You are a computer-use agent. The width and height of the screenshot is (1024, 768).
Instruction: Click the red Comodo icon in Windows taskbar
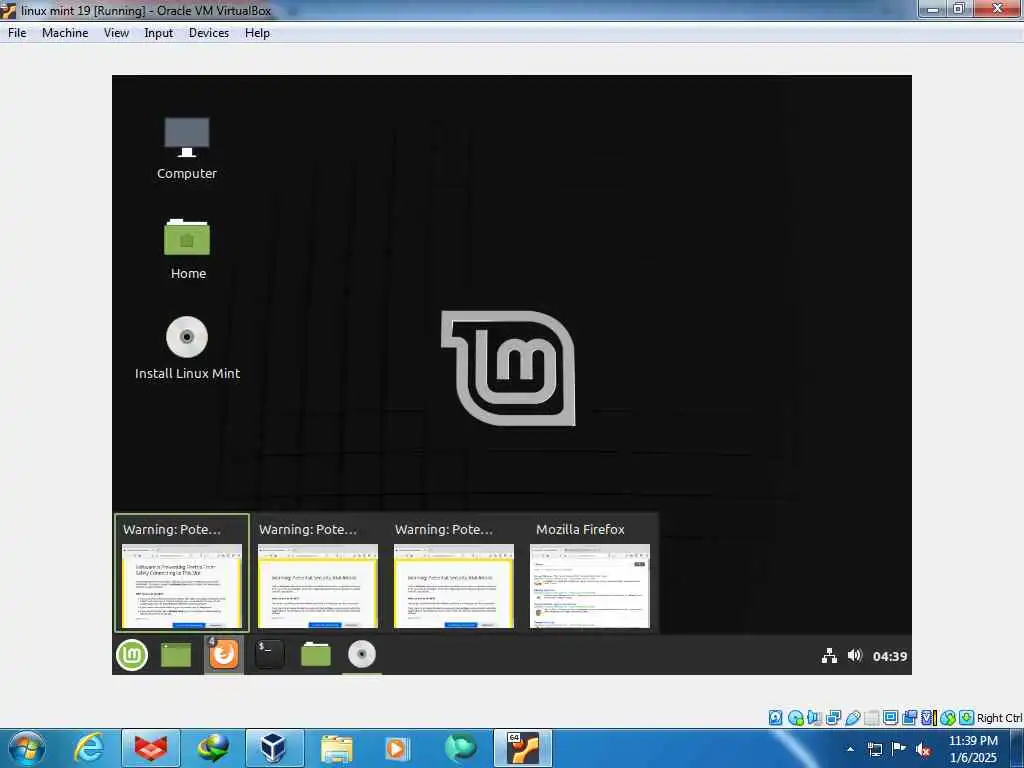151,748
